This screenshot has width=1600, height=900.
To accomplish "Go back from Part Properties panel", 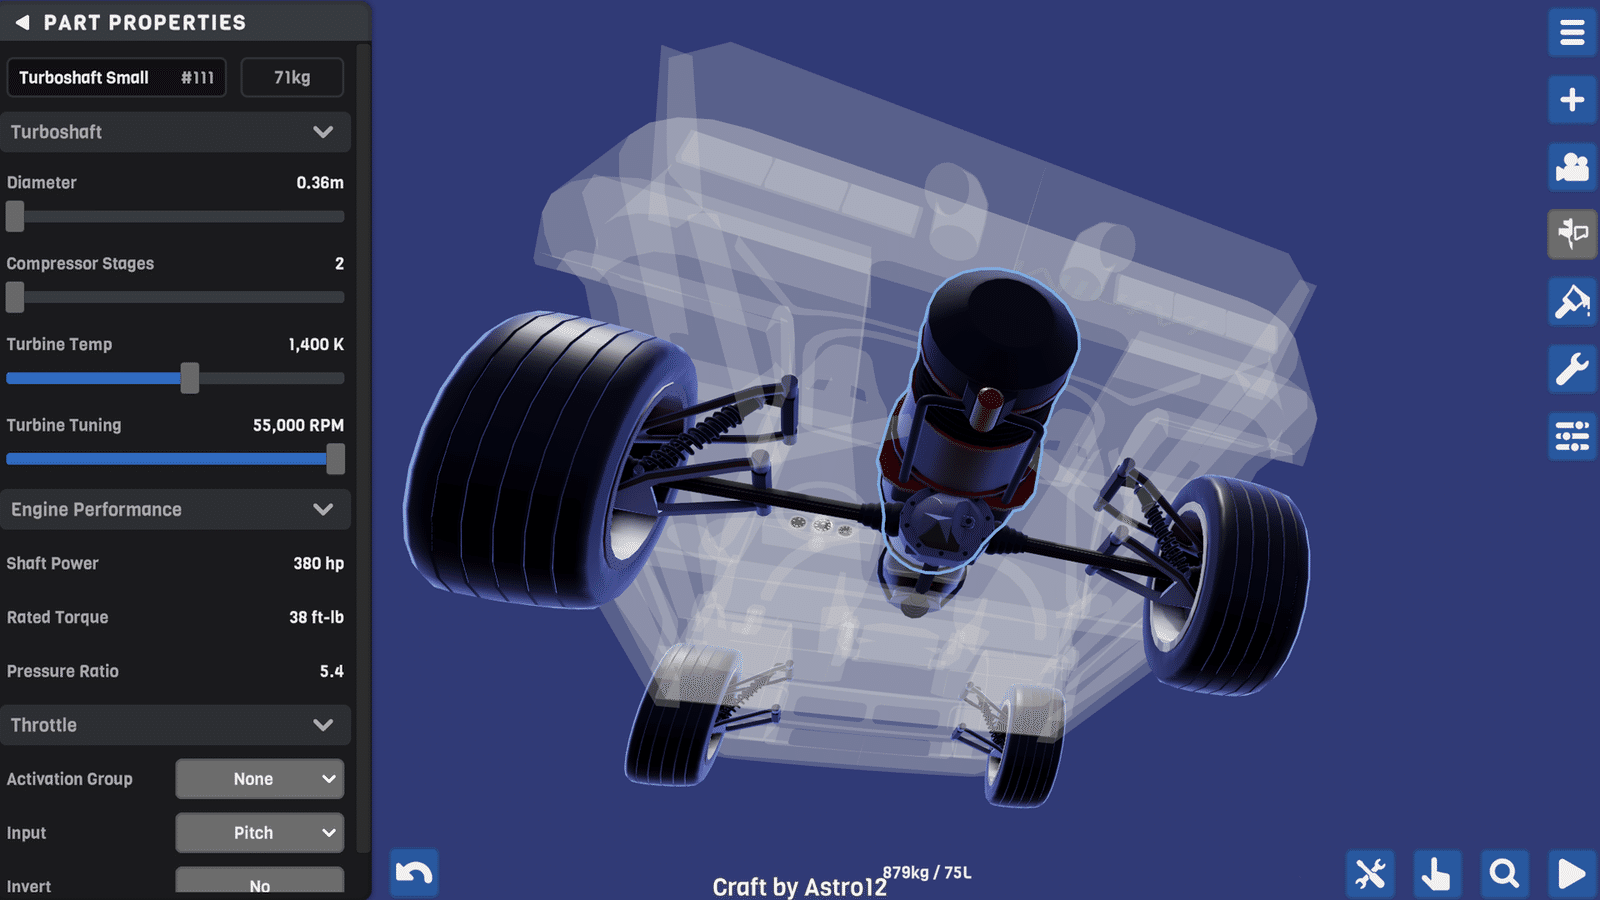I will 22,22.
